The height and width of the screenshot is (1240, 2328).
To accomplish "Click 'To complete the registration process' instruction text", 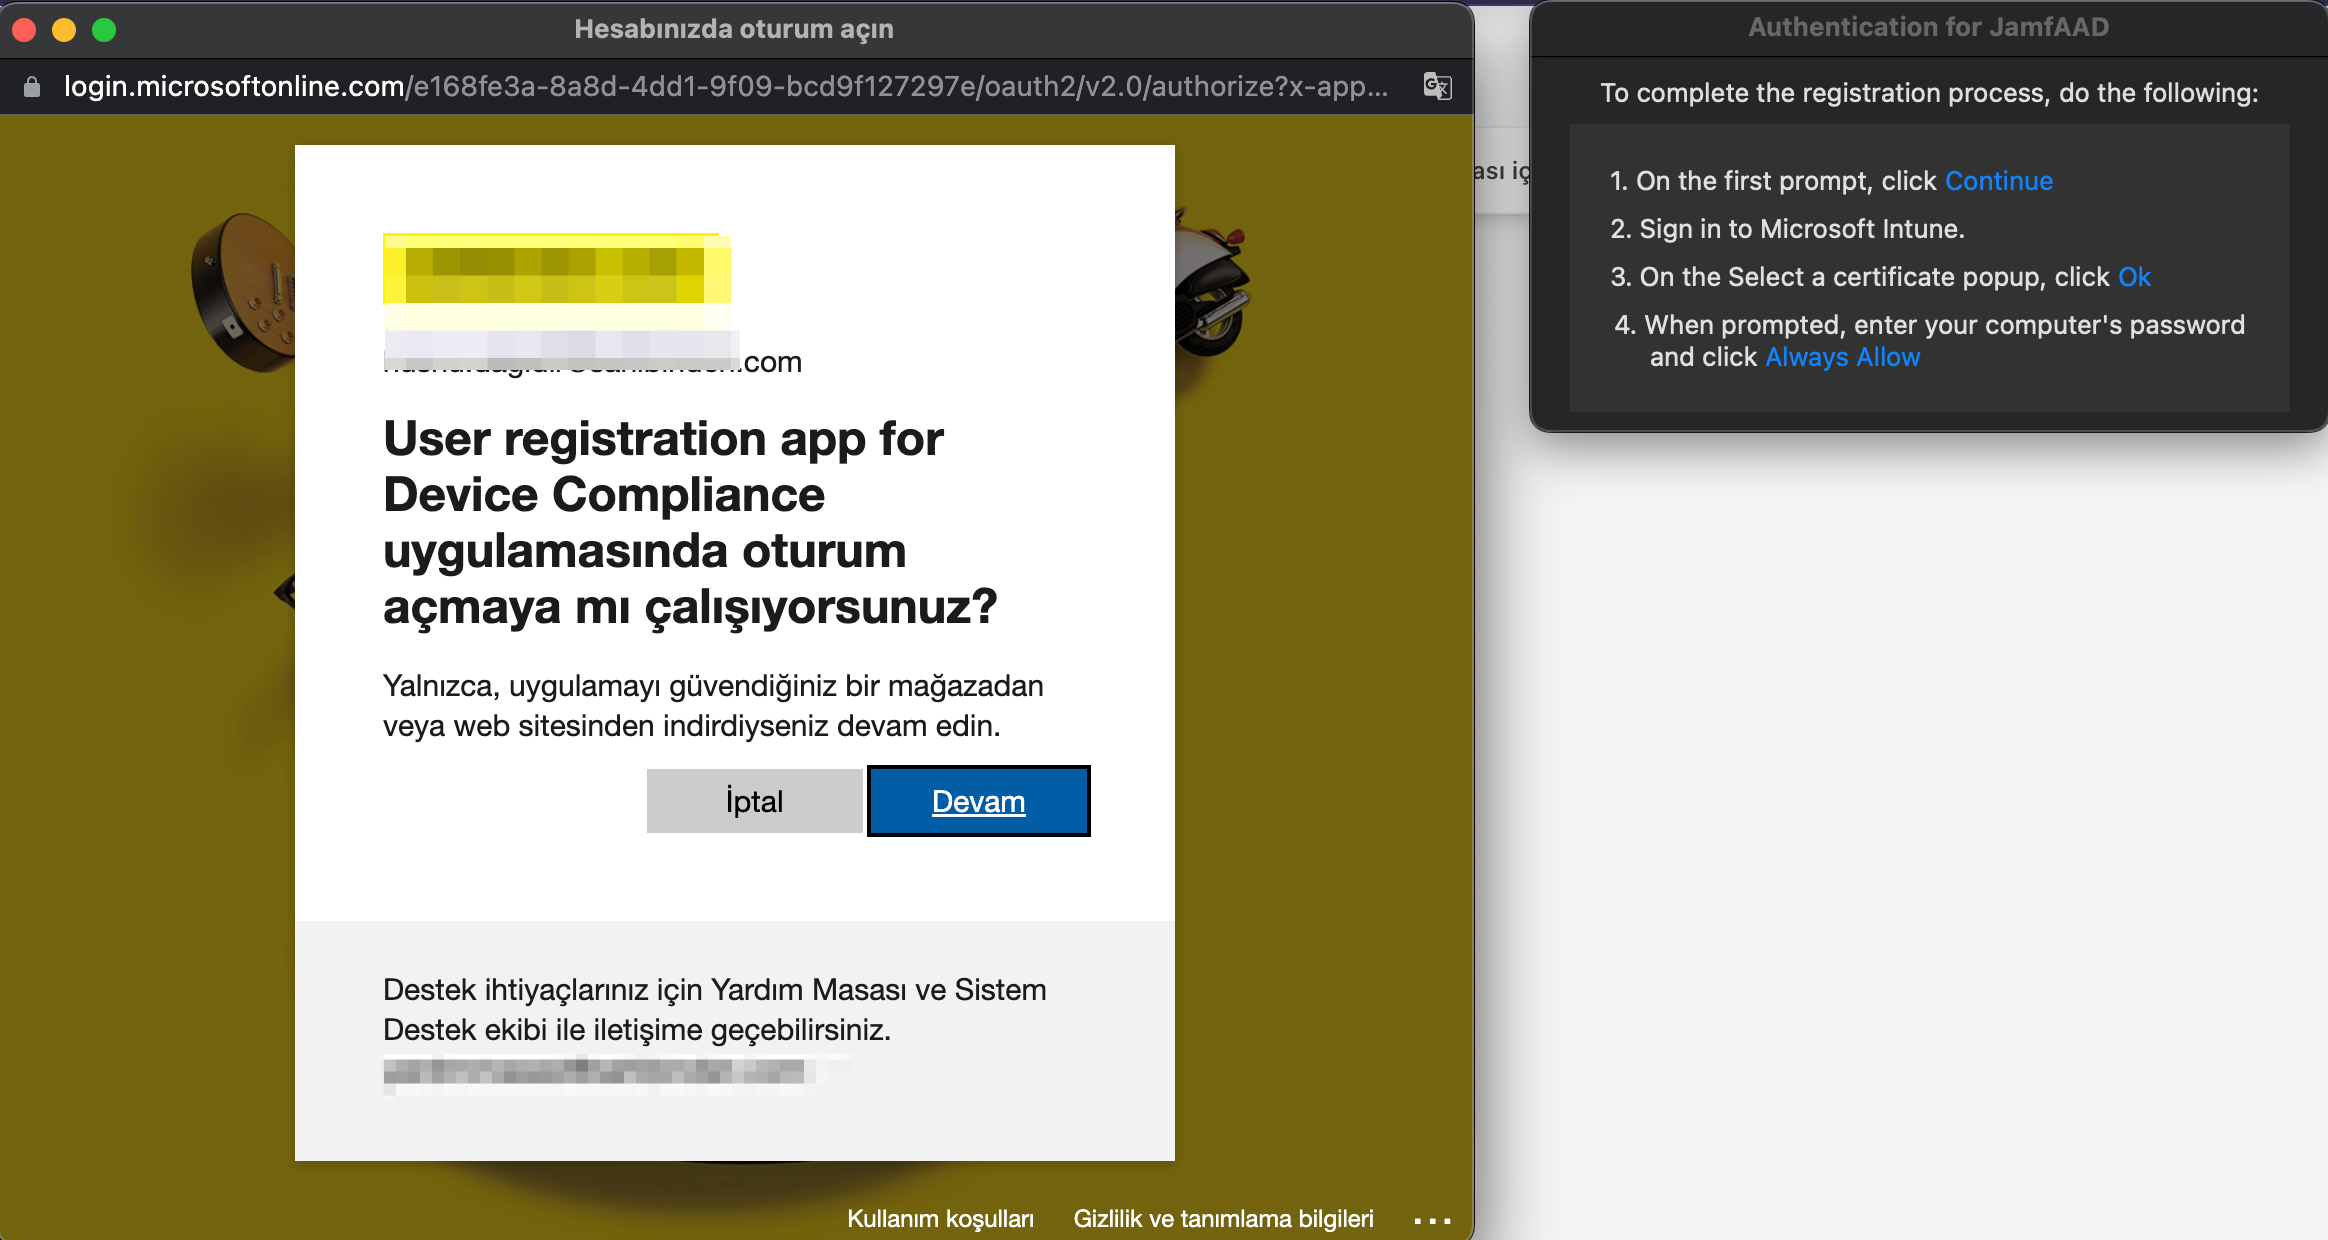I will (1929, 93).
